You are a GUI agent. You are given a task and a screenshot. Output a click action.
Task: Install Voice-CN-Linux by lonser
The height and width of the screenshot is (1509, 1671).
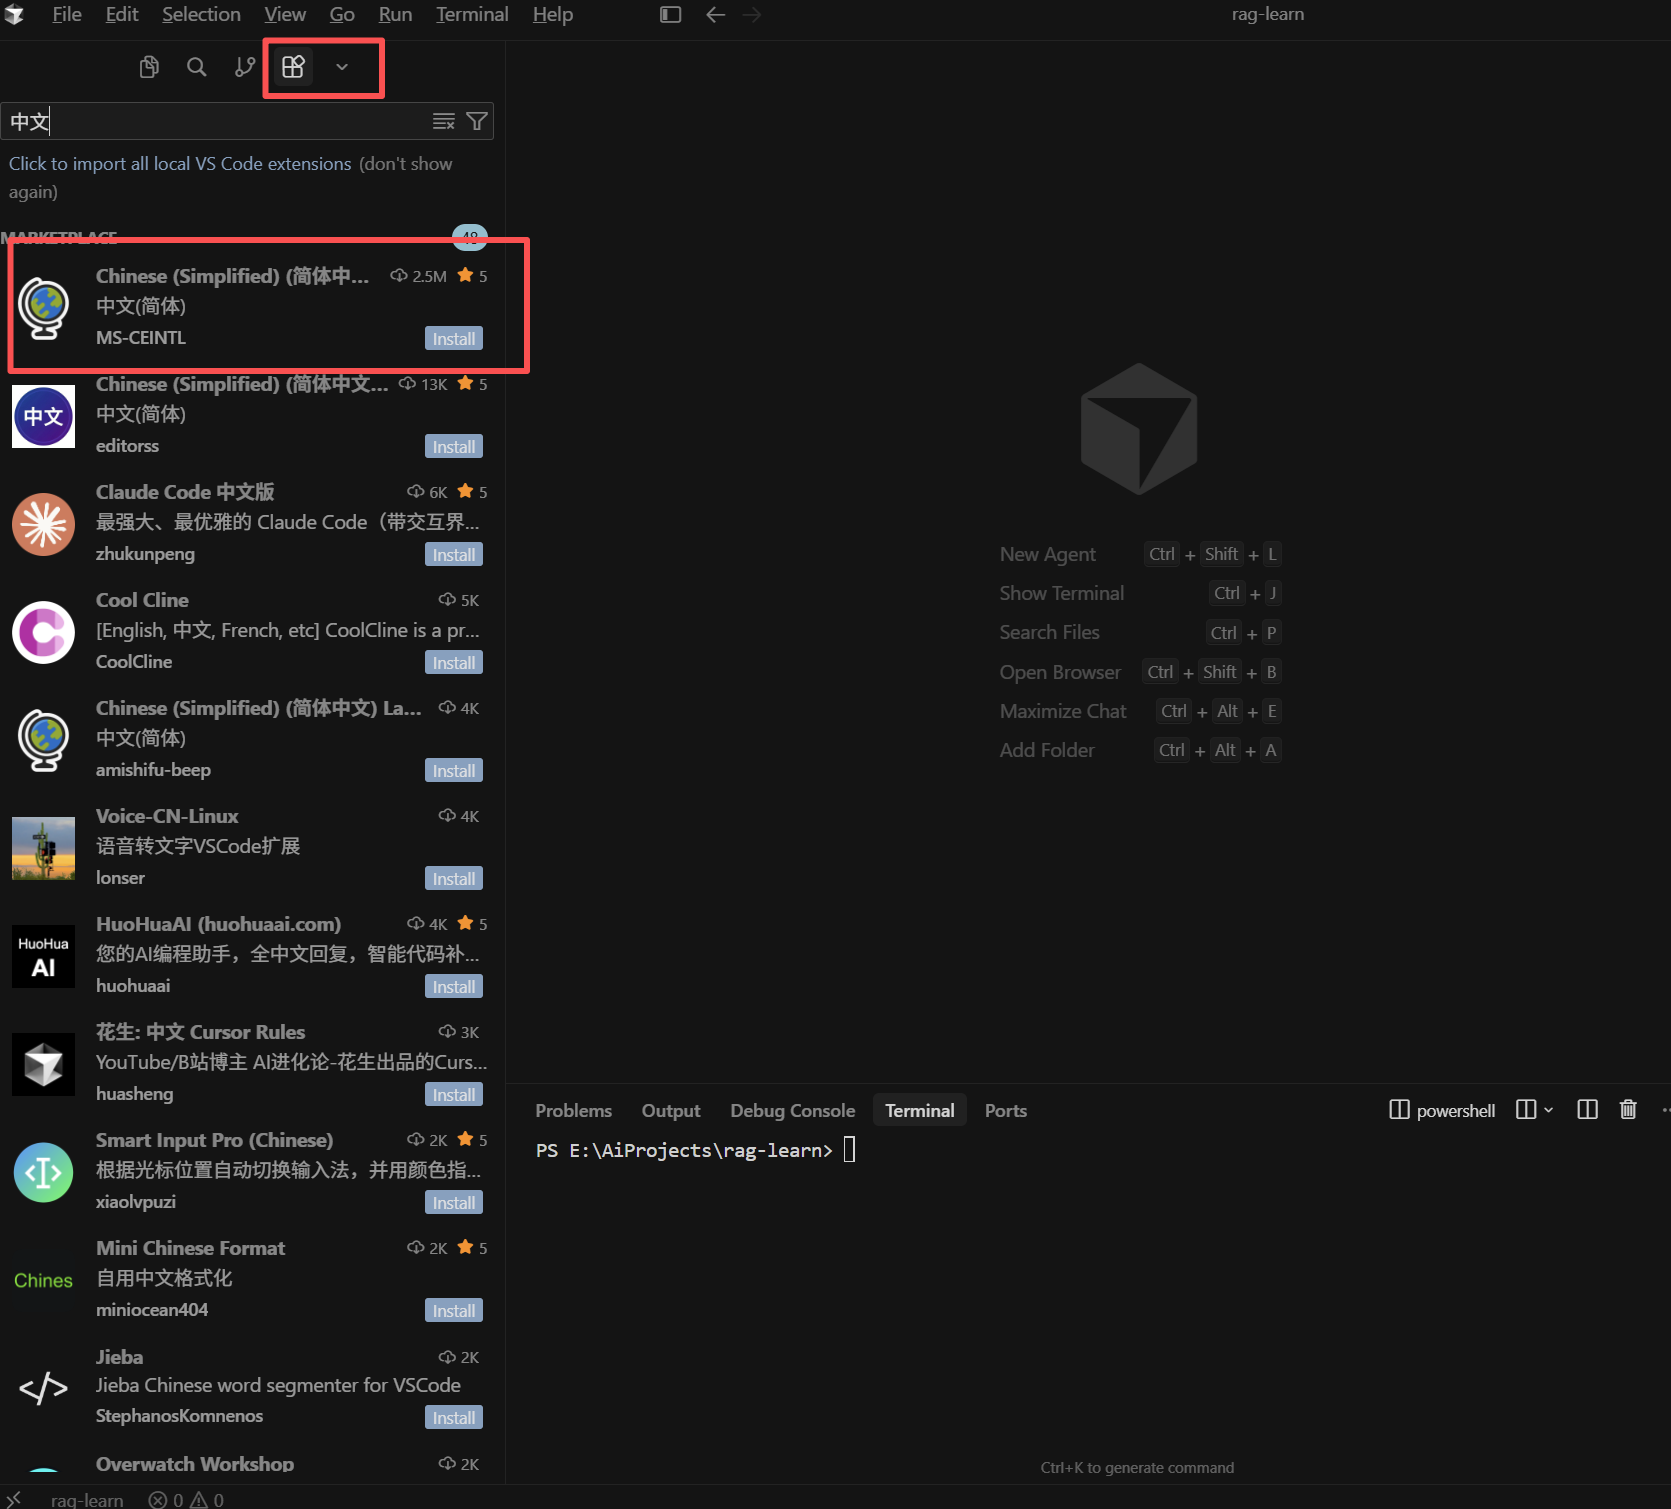pyautogui.click(x=454, y=879)
